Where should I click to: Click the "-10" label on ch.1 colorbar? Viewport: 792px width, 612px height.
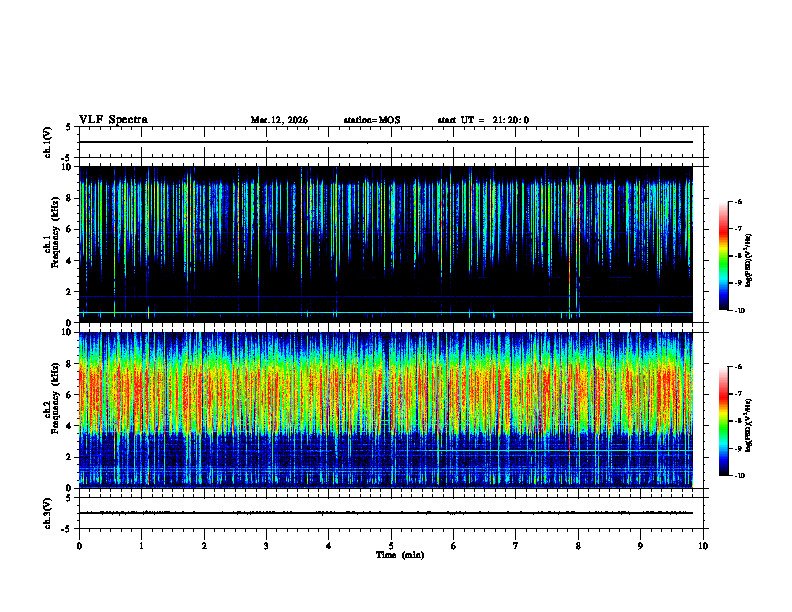click(739, 311)
